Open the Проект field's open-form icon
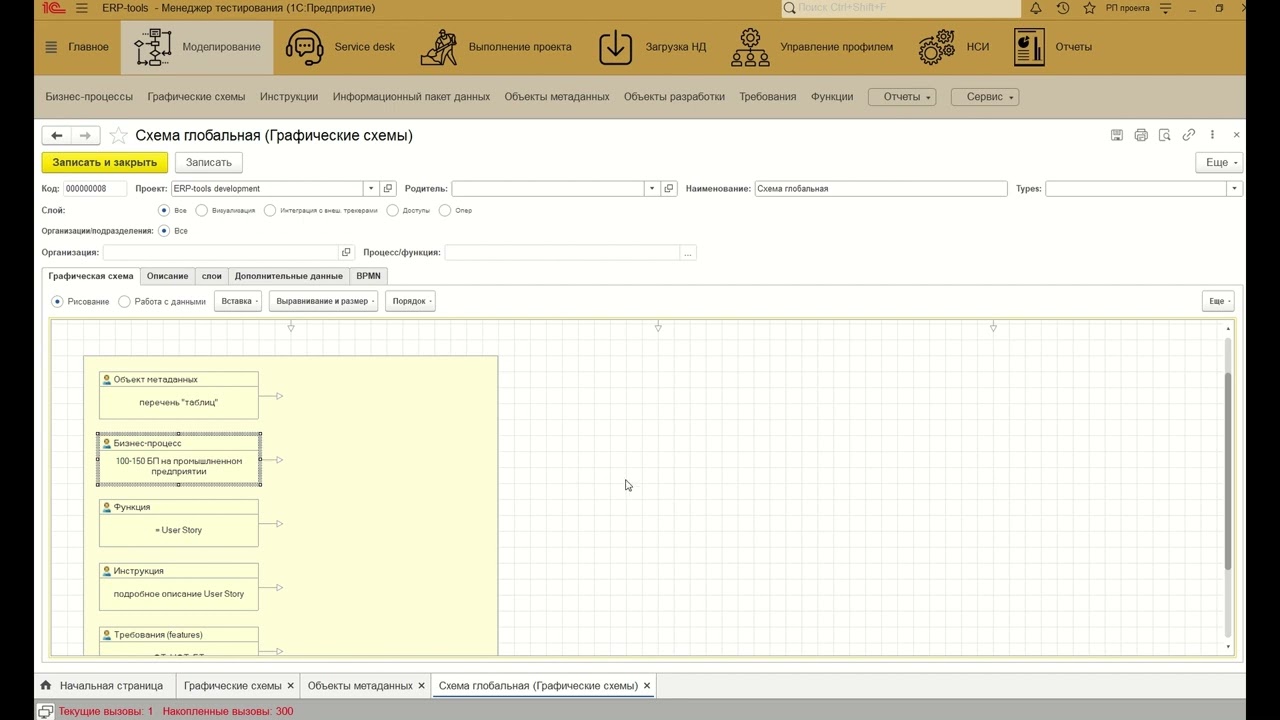The height and width of the screenshot is (720, 1280). coord(388,189)
